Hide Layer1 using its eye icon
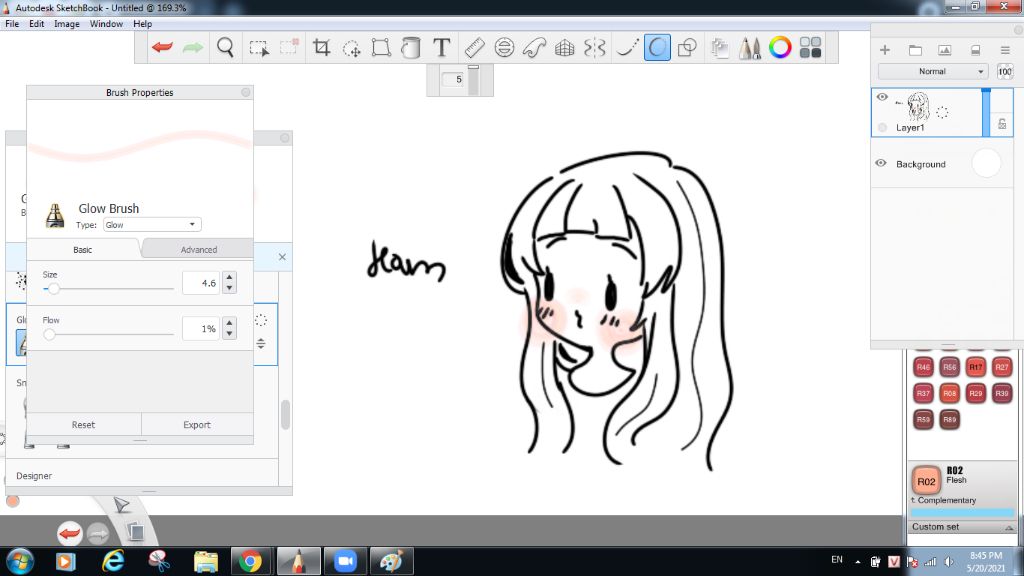Screen dimensions: 1024x576 click(x=882, y=97)
